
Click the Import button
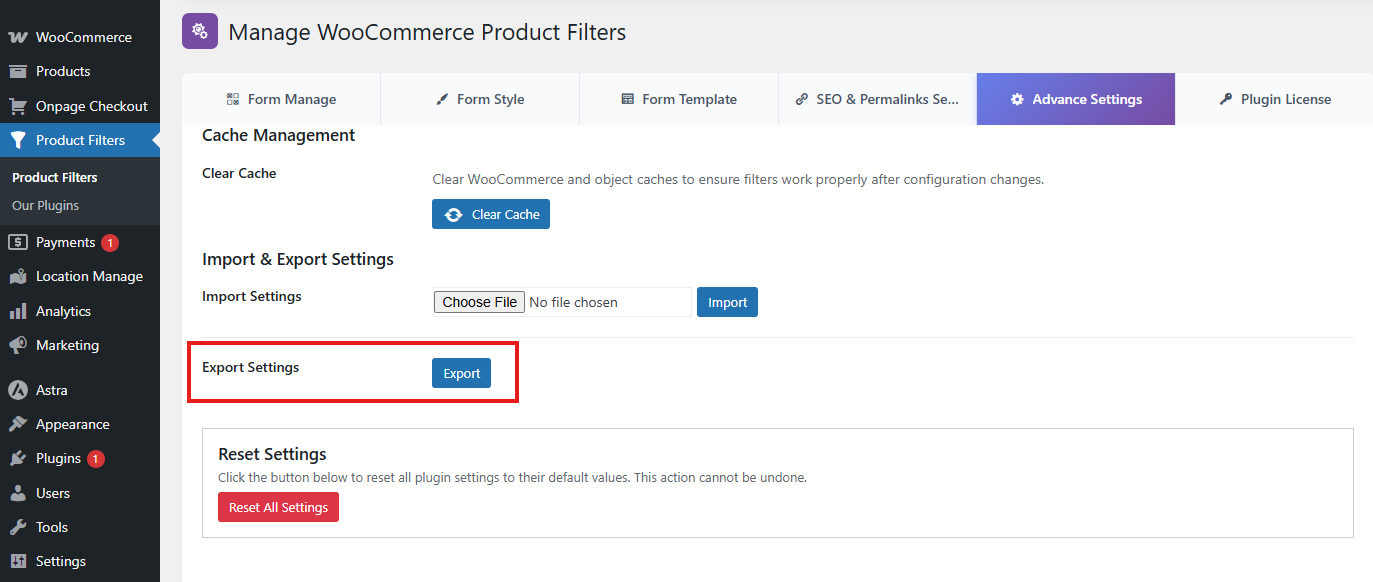click(727, 302)
